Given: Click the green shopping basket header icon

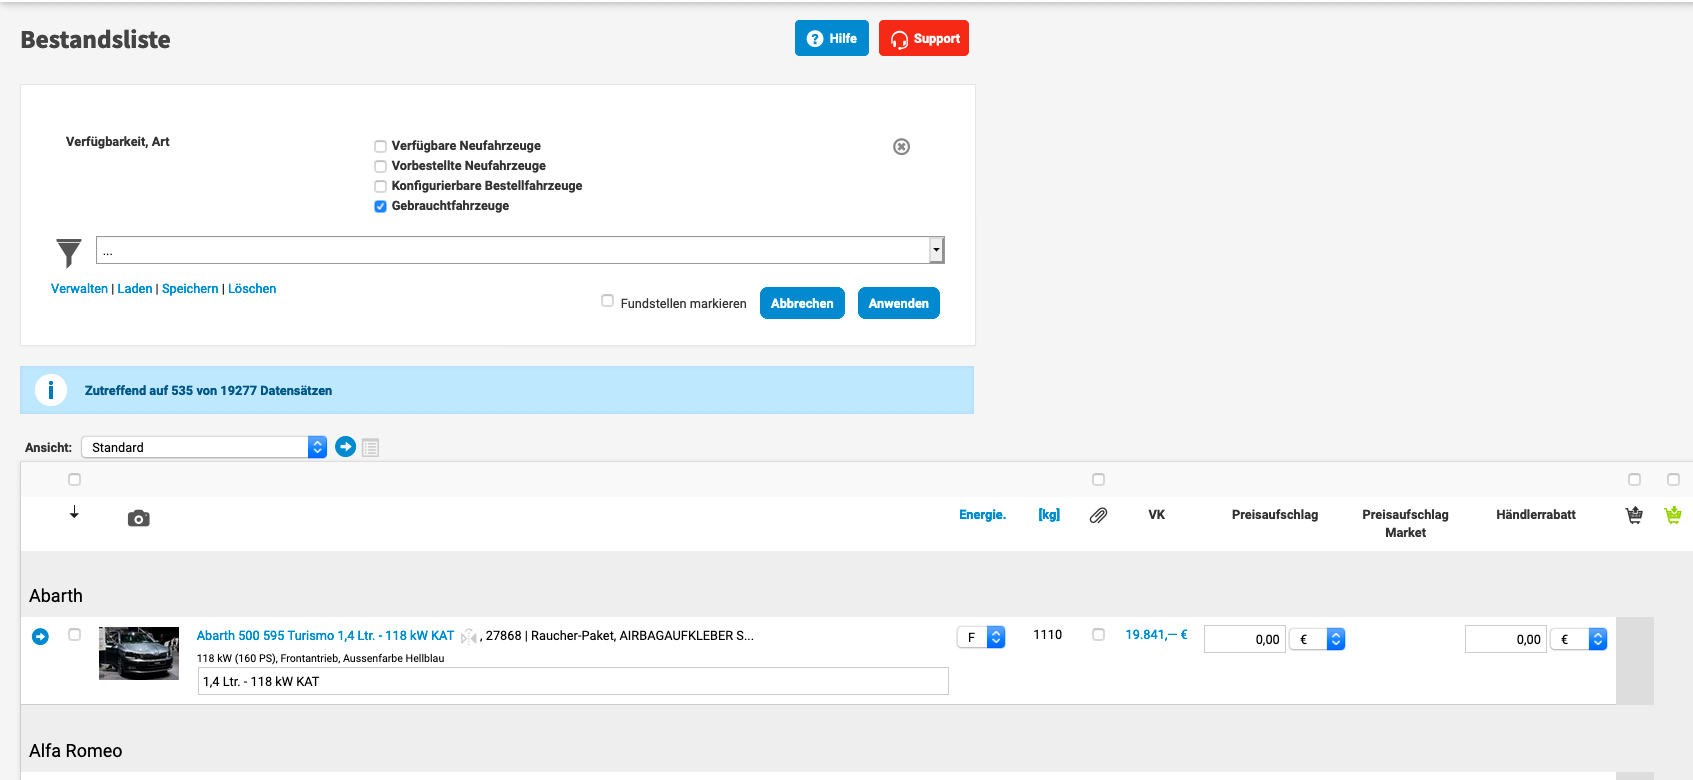Looking at the screenshot, I should 1672,515.
